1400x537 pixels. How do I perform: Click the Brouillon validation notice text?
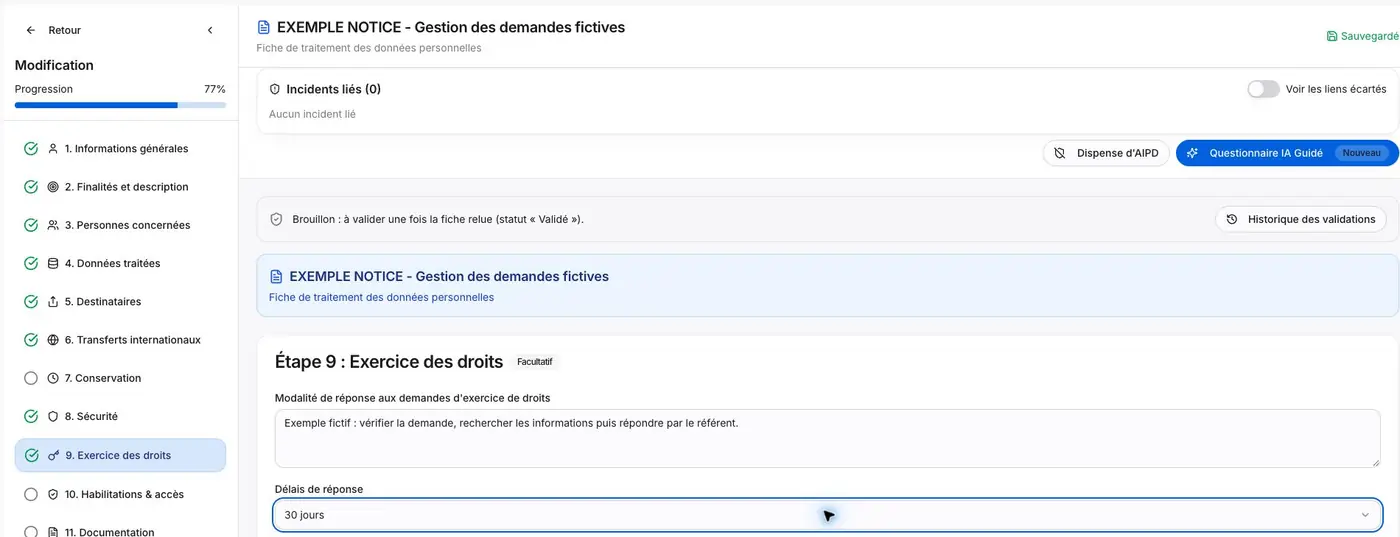pos(438,219)
